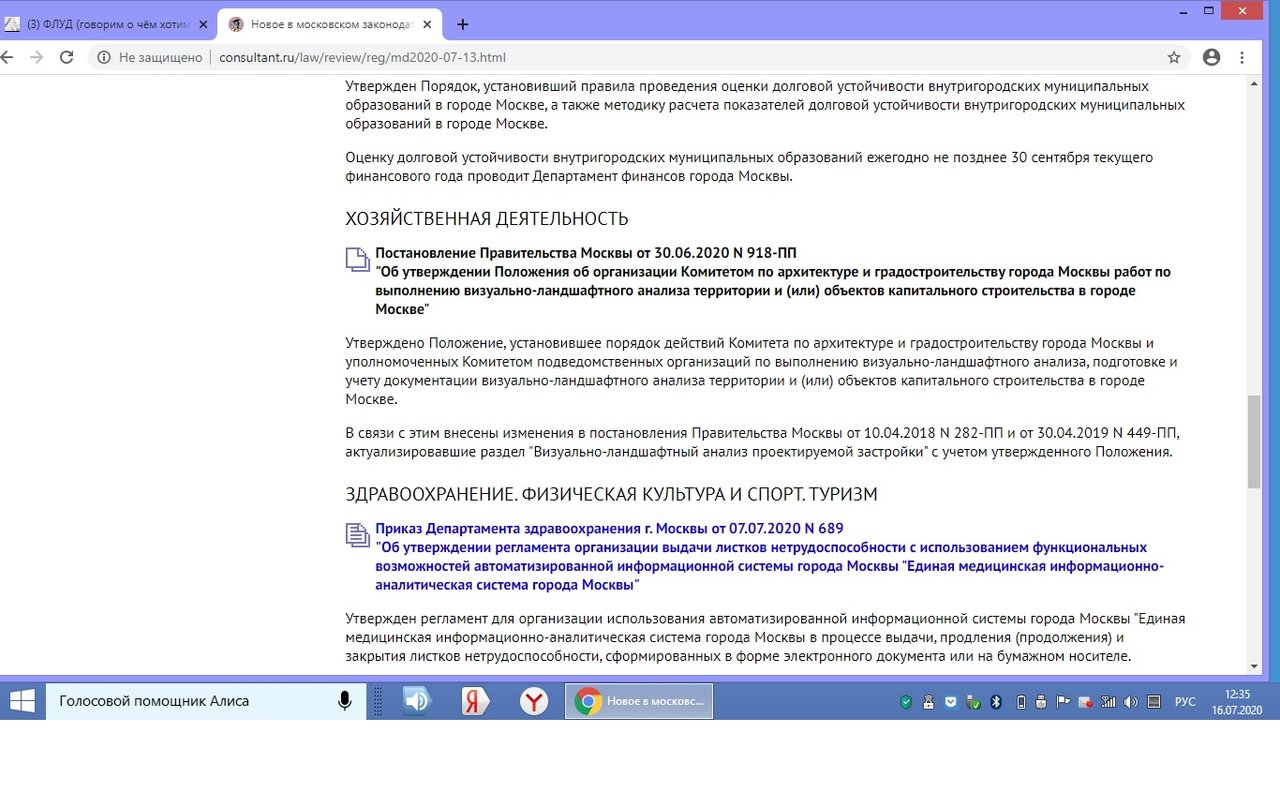The image size is (1280, 808).
Task: Click the page's vertical scrollbar thumb
Action: [x=1254, y=440]
